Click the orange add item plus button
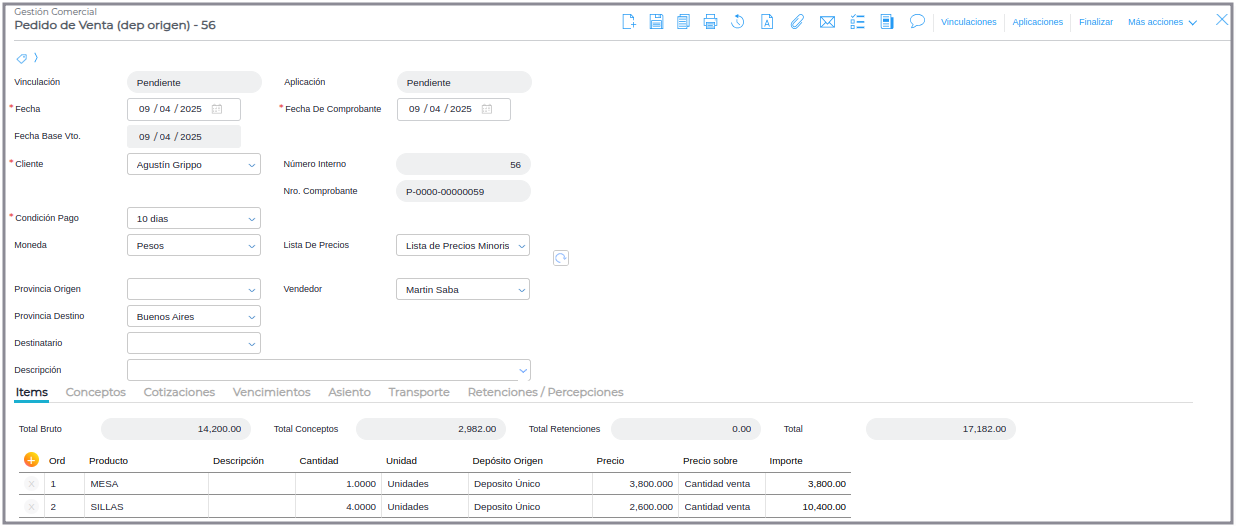Image resolution: width=1236 pixels, height=526 pixels. (31, 460)
